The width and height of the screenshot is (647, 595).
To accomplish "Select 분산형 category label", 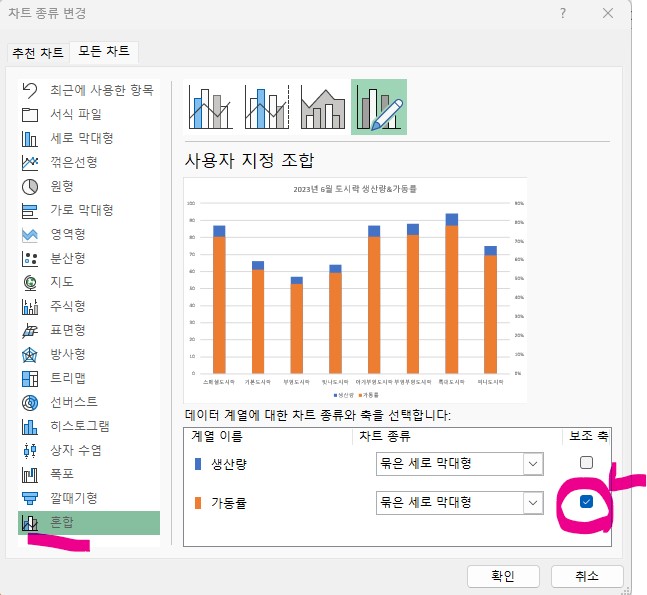I will coord(68,258).
